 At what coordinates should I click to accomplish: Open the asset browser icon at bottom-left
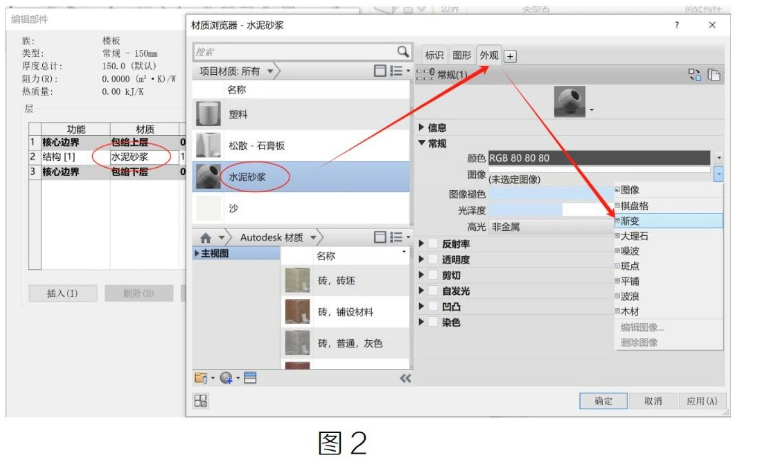201,401
